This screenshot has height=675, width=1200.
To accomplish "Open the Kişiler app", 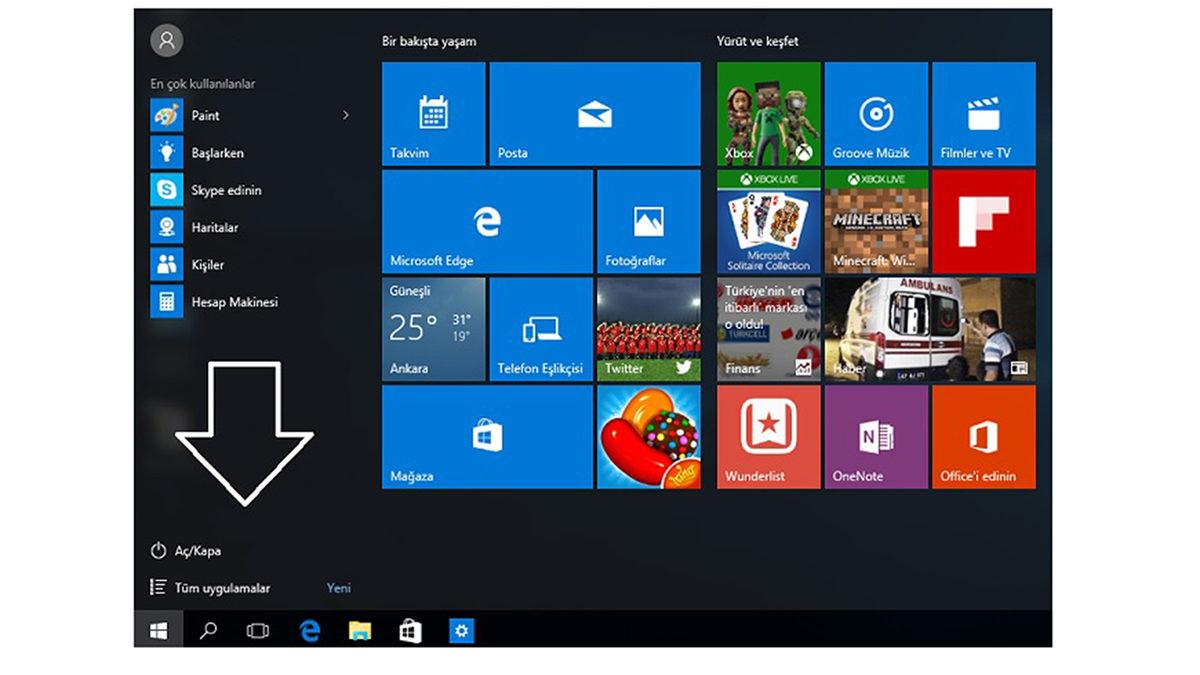I will [207, 264].
